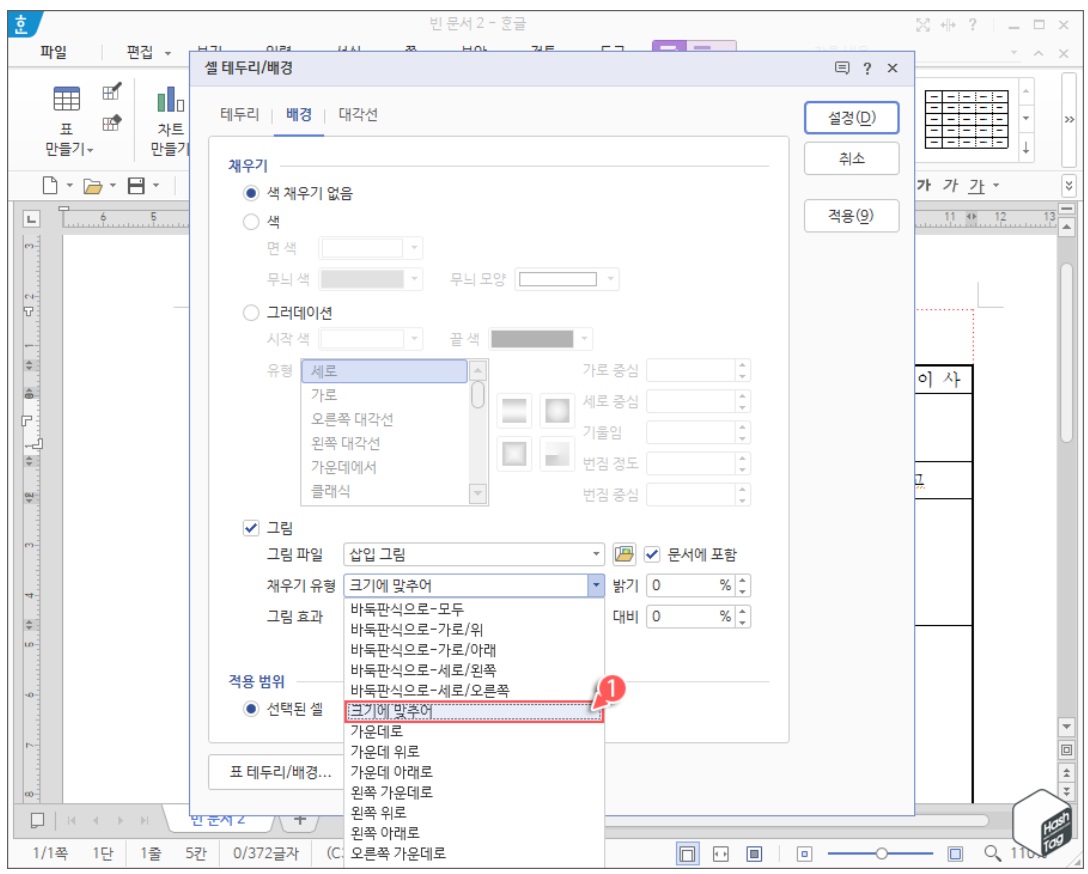Viewport: 1088px width, 874px height.
Task: Click the 취소 button
Action: pyautogui.click(x=851, y=159)
